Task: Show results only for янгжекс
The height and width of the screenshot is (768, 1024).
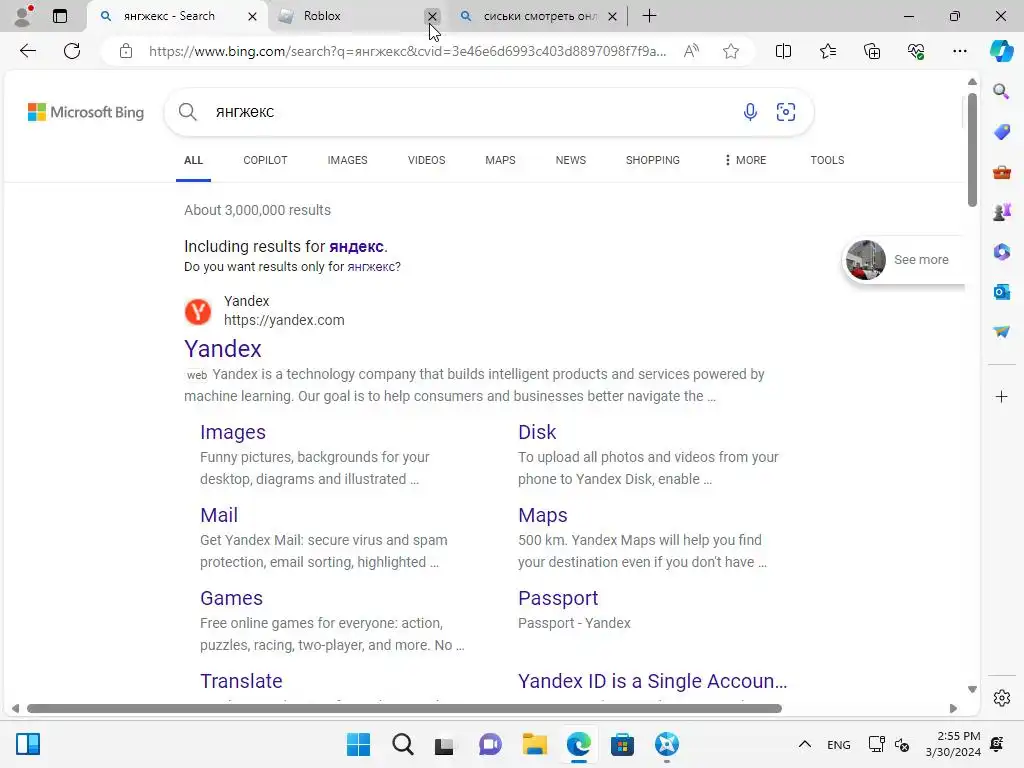Action: pyautogui.click(x=372, y=266)
